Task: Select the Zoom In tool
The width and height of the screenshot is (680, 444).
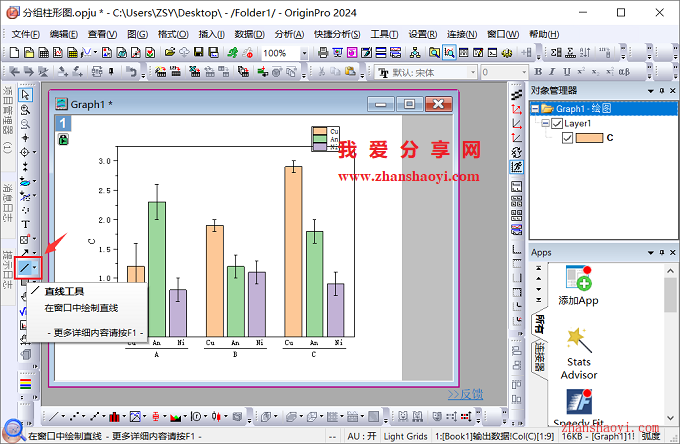Action: [25, 110]
